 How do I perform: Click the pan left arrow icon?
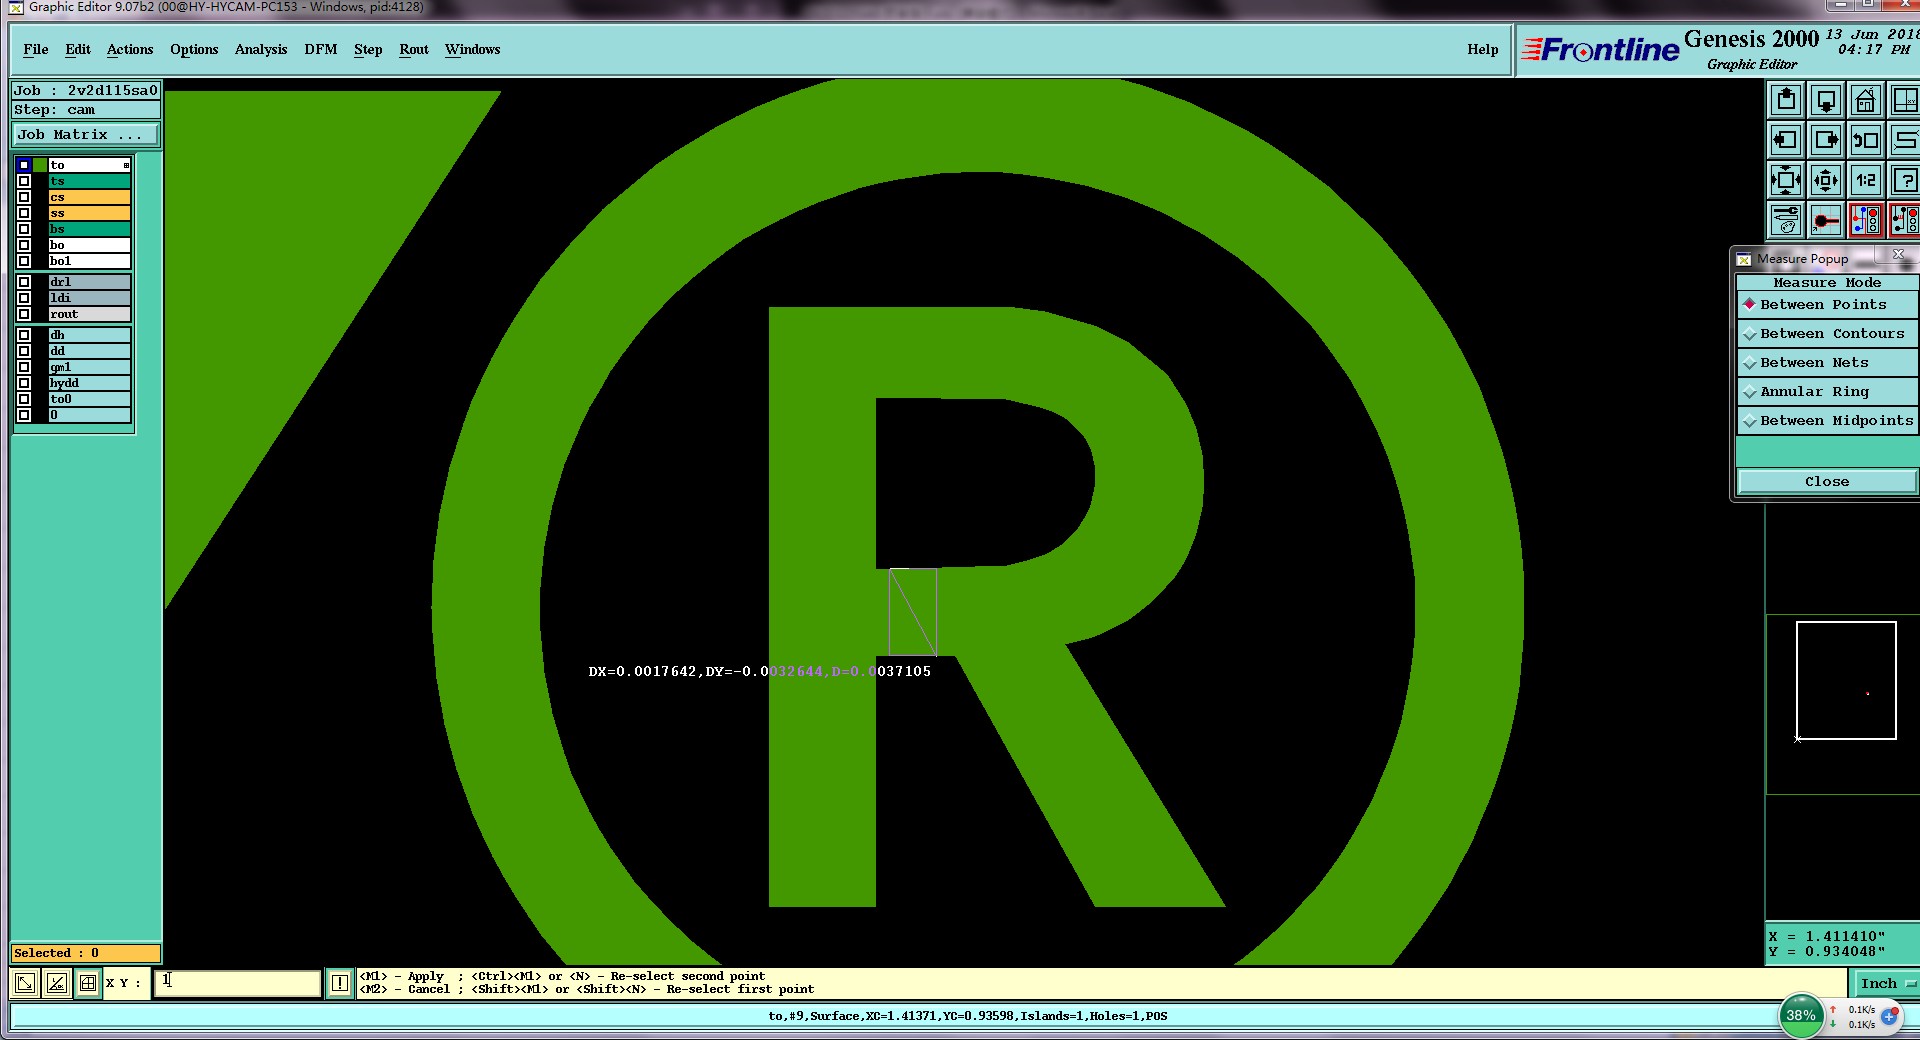(1786, 140)
